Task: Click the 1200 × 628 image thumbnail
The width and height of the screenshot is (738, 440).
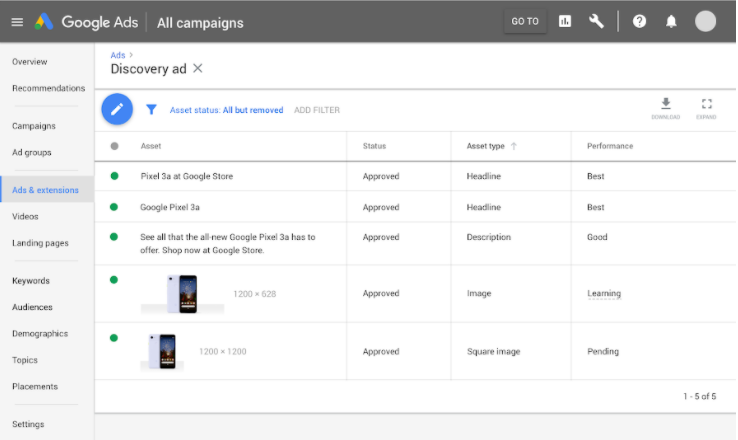Action: (x=182, y=294)
